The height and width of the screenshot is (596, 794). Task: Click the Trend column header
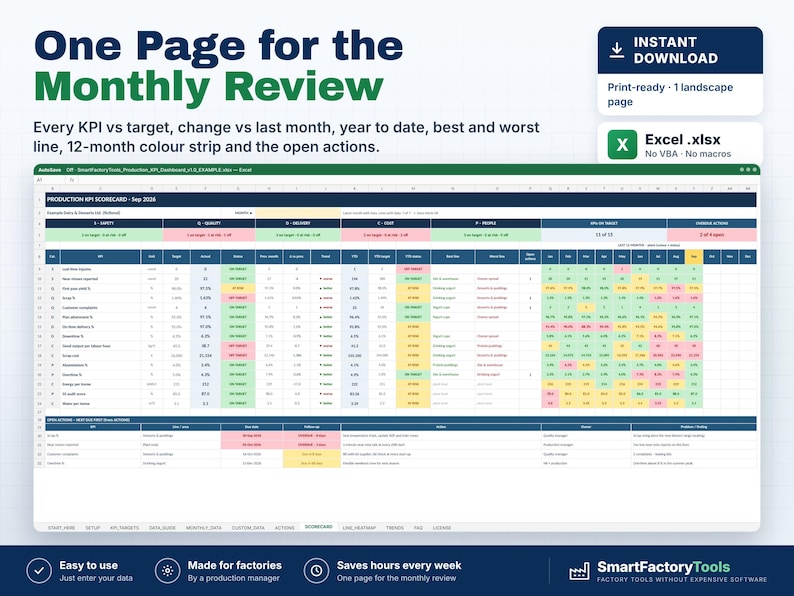(x=326, y=257)
